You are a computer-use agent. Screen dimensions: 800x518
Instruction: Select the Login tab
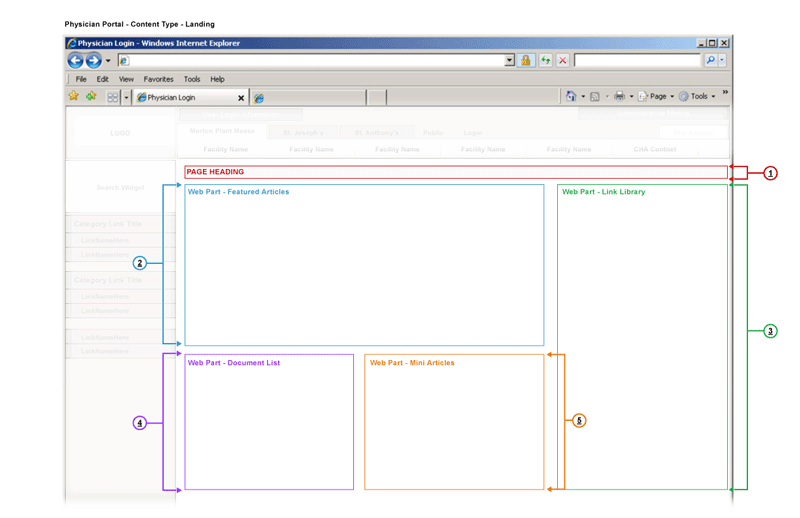click(x=472, y=133)
